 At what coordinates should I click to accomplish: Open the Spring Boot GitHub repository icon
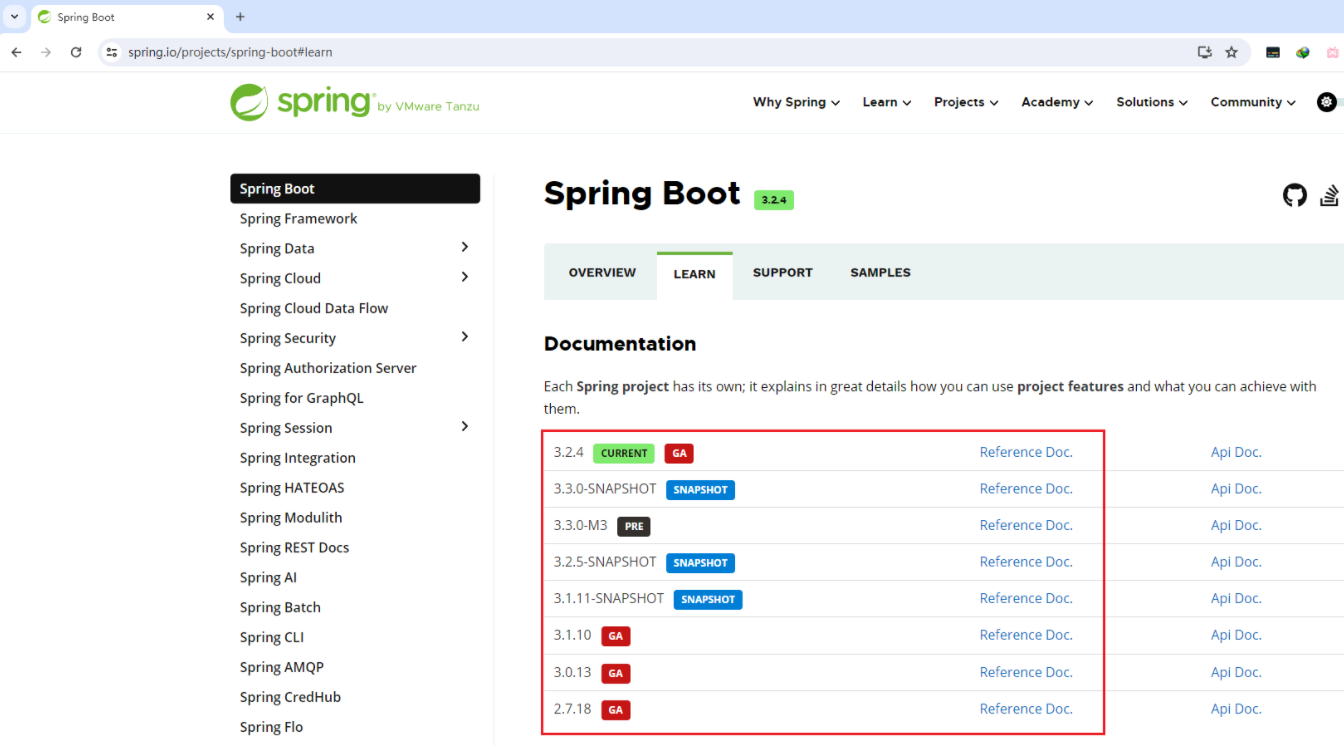(x=1294, y=195)
